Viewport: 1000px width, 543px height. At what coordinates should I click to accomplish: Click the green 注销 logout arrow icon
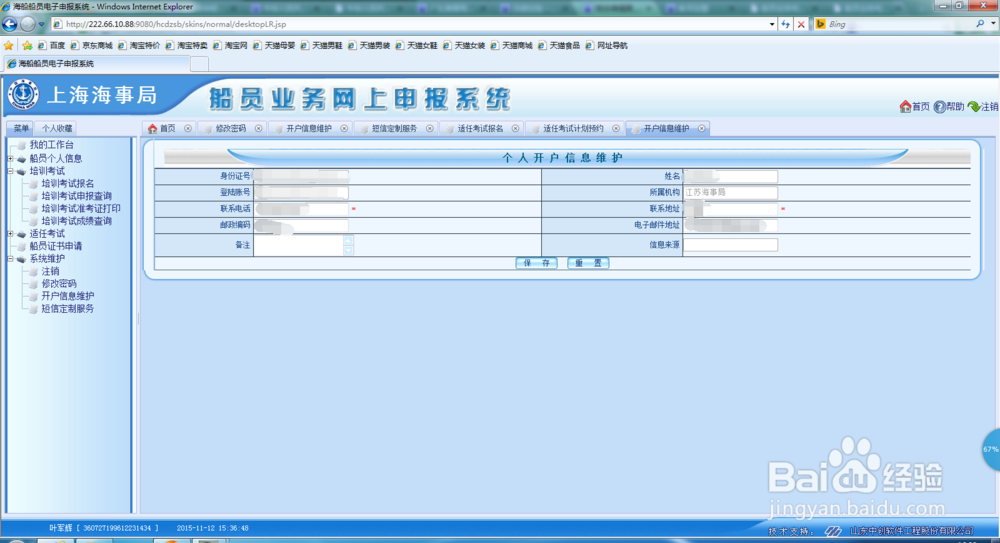coord(974,107)
